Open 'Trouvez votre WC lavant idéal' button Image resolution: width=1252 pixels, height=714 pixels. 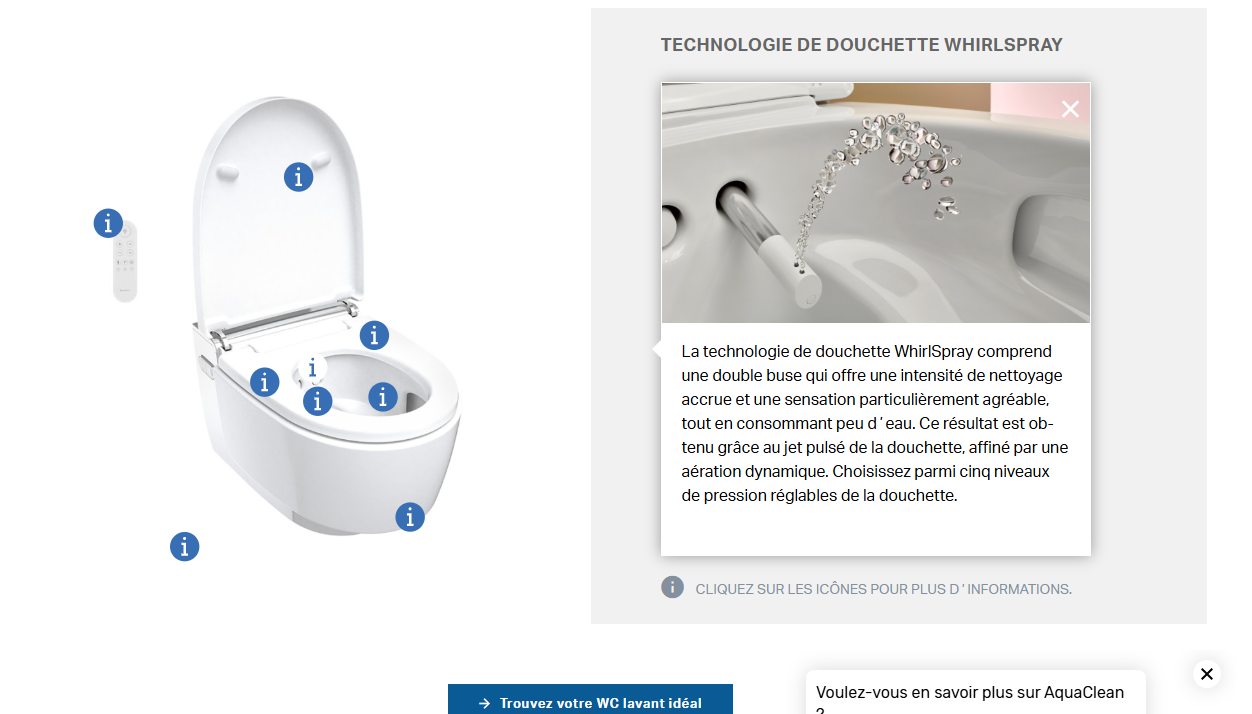(x=590, y=699)
